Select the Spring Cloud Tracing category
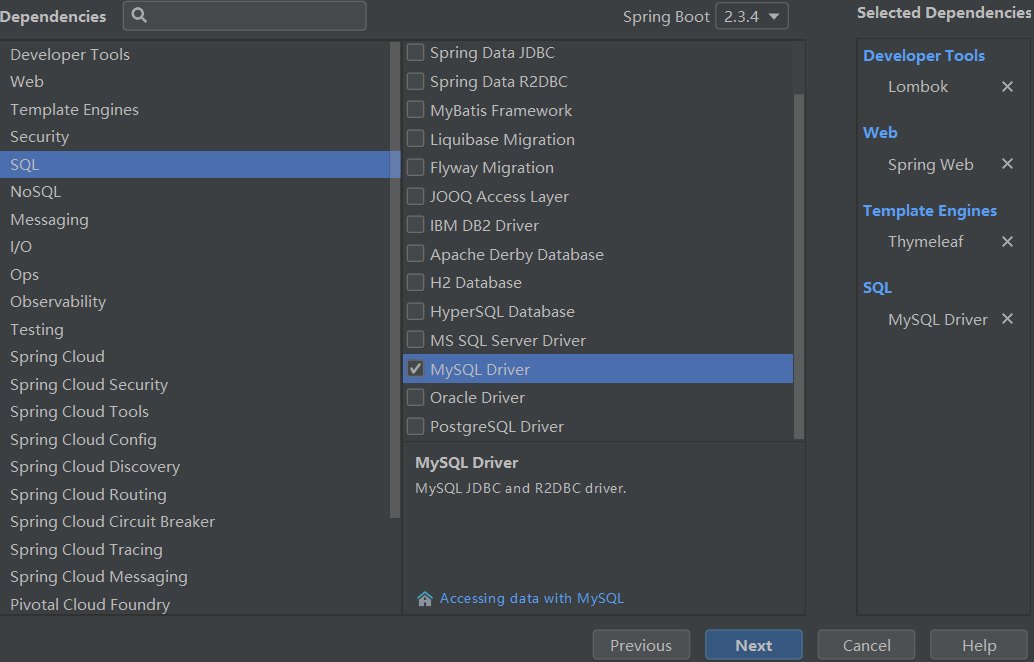This screenshot has height=662, width=1034. click(x=195, y=549)
